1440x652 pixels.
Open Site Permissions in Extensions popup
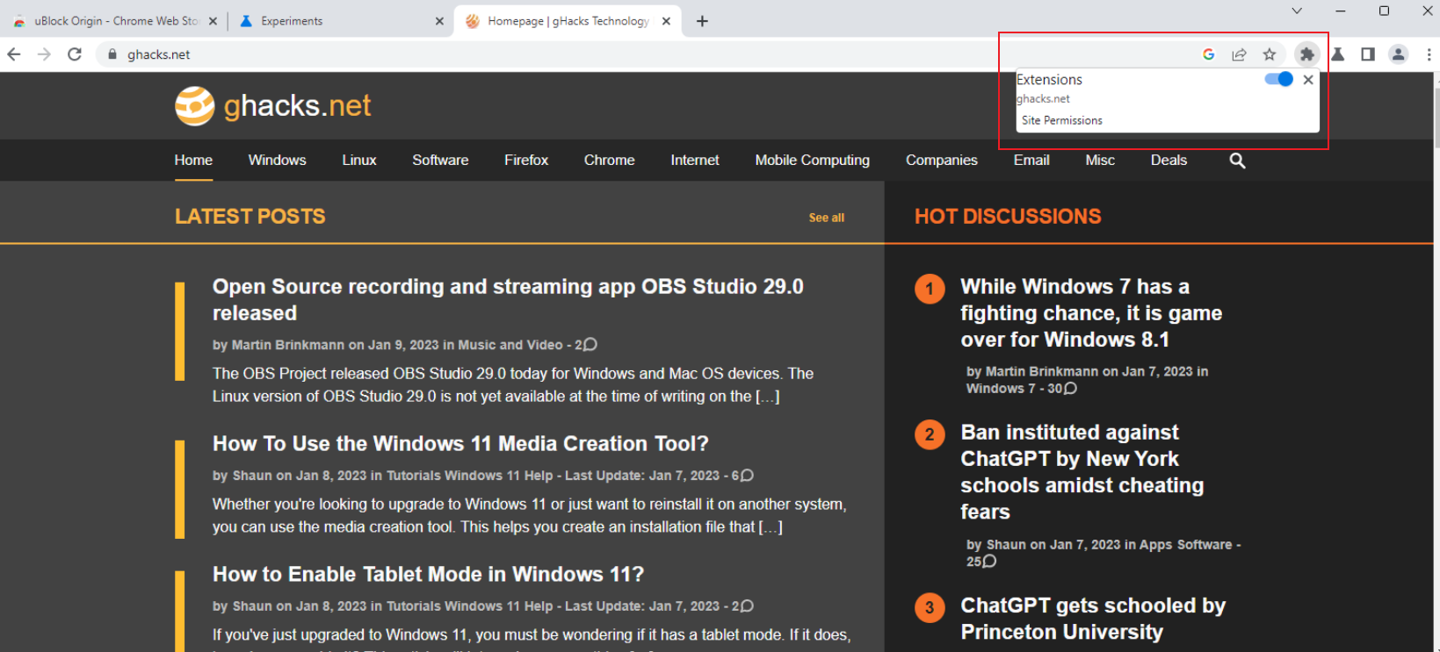click(1062, 120)
